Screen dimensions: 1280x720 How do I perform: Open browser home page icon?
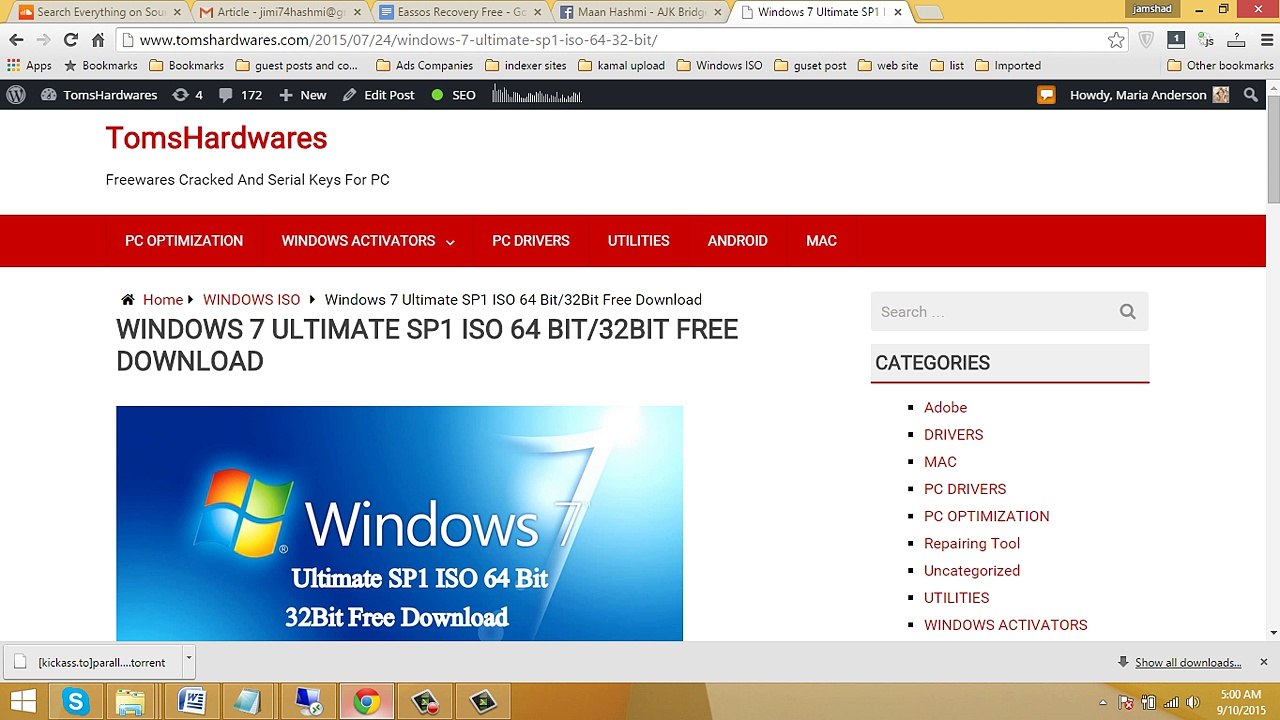click(98, 40)
